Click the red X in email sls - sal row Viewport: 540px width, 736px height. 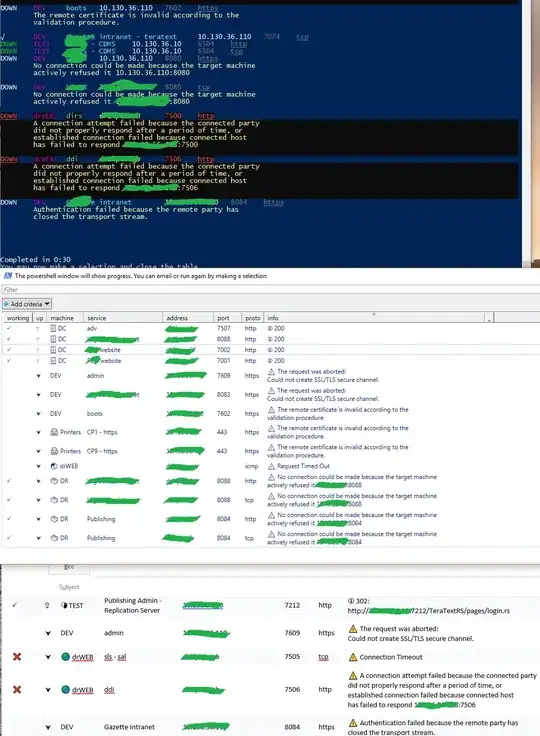tap(17, 657)
